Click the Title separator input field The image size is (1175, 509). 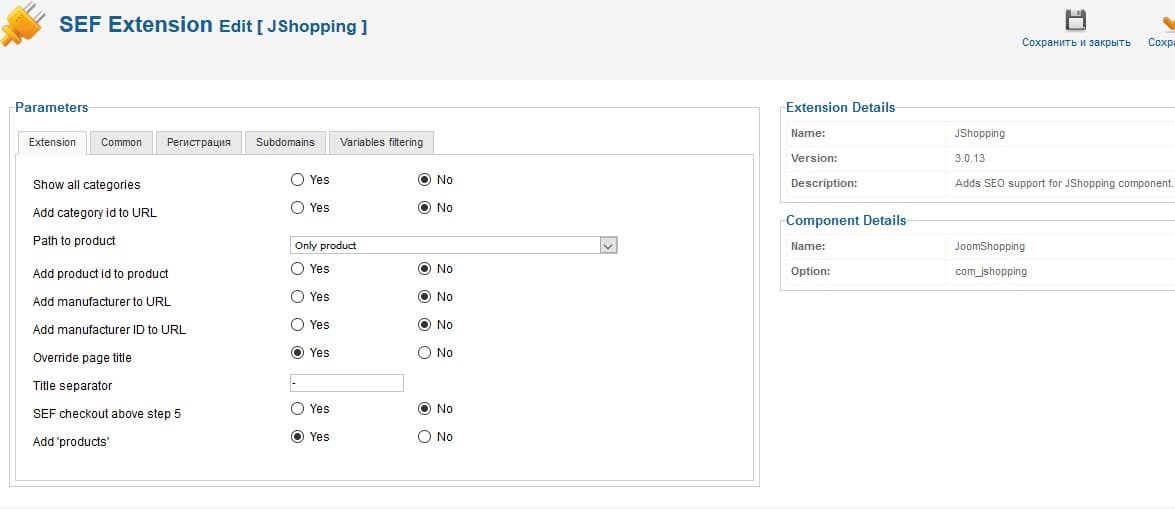tap(347, 383)
